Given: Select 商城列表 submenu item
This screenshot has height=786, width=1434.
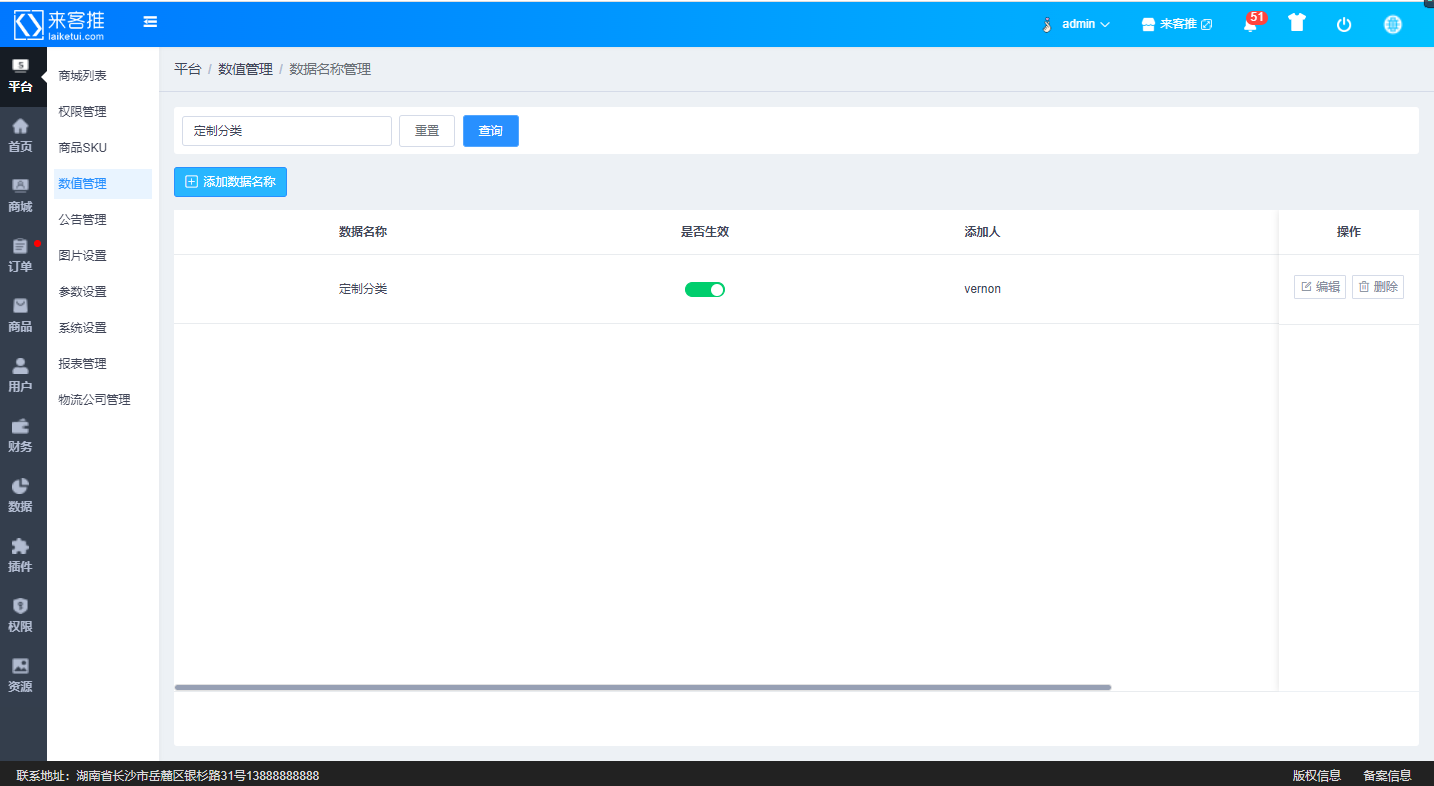Looking at the screenshot, I should [x=103, y=76].
